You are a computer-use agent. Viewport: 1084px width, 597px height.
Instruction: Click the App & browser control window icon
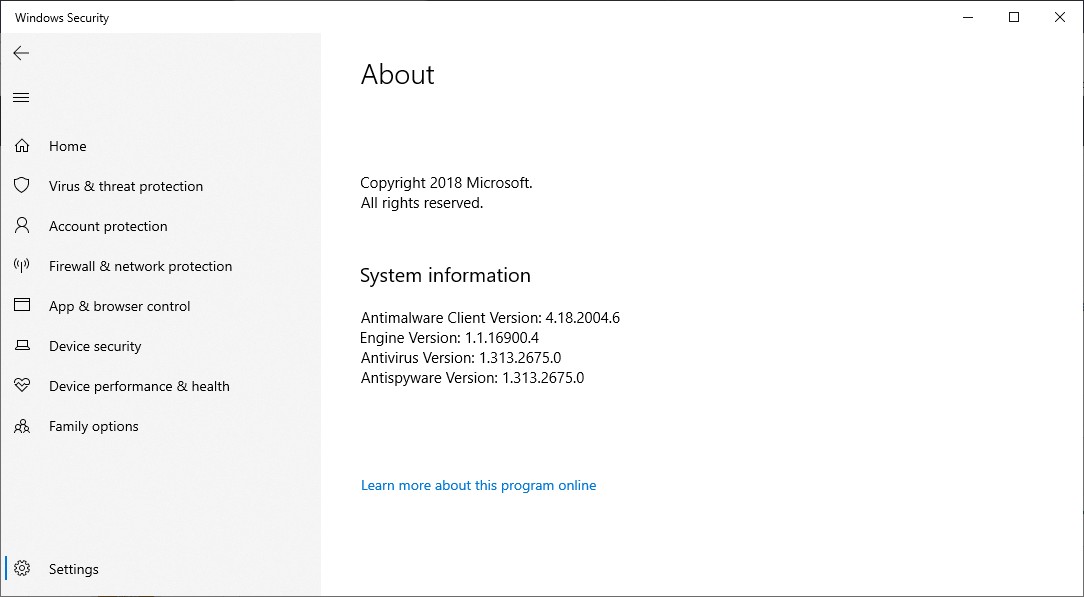point(22,306)
